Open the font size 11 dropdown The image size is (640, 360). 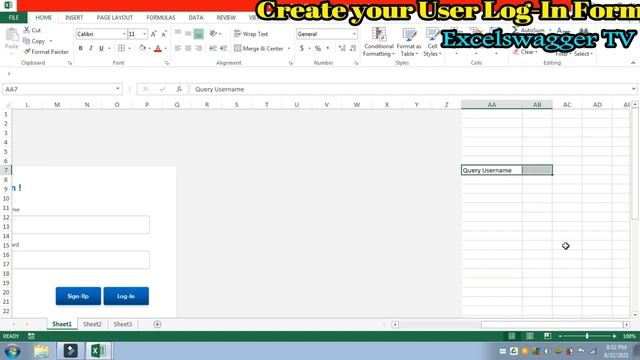point(144,34)
